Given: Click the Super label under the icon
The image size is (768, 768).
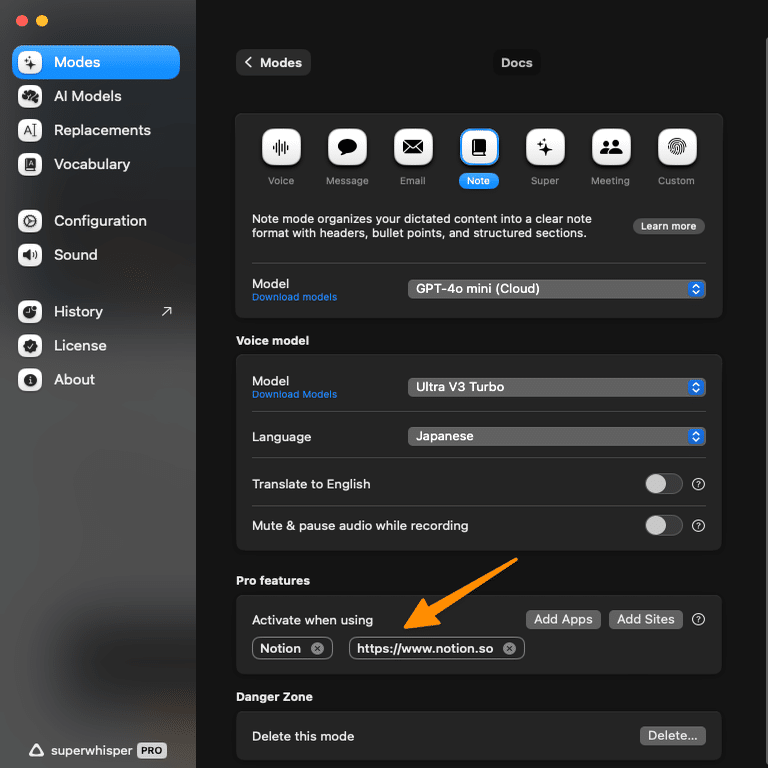Looking at the screenshot, I should (545, 181).
